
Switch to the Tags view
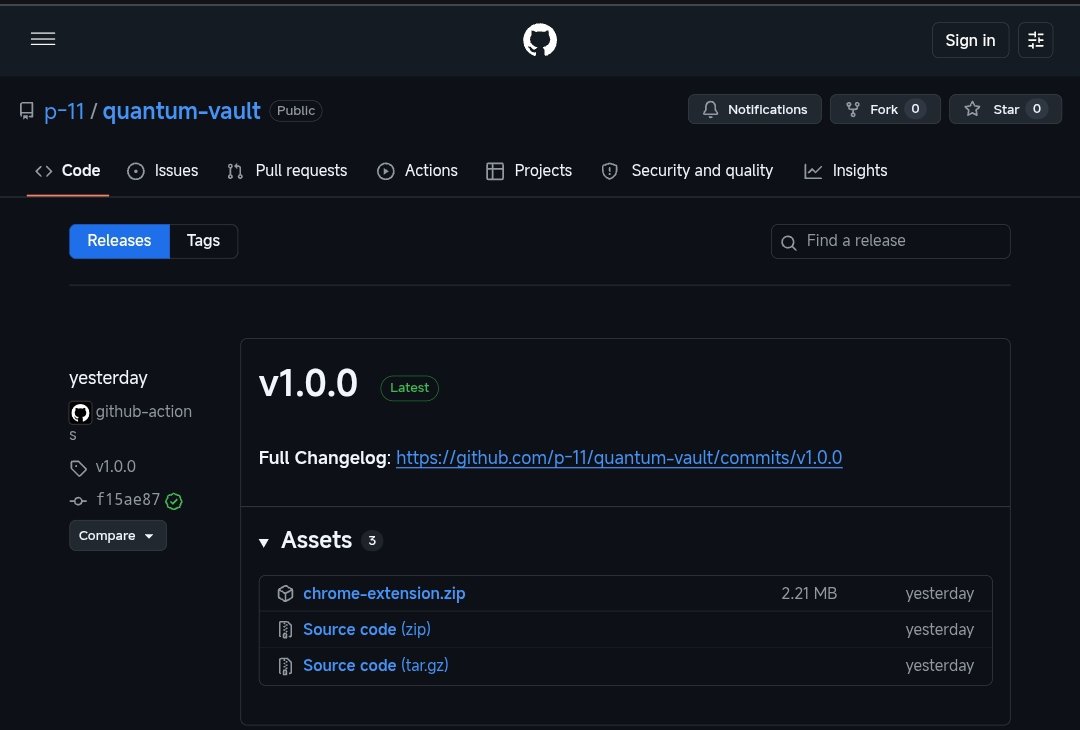click(203, 241)
